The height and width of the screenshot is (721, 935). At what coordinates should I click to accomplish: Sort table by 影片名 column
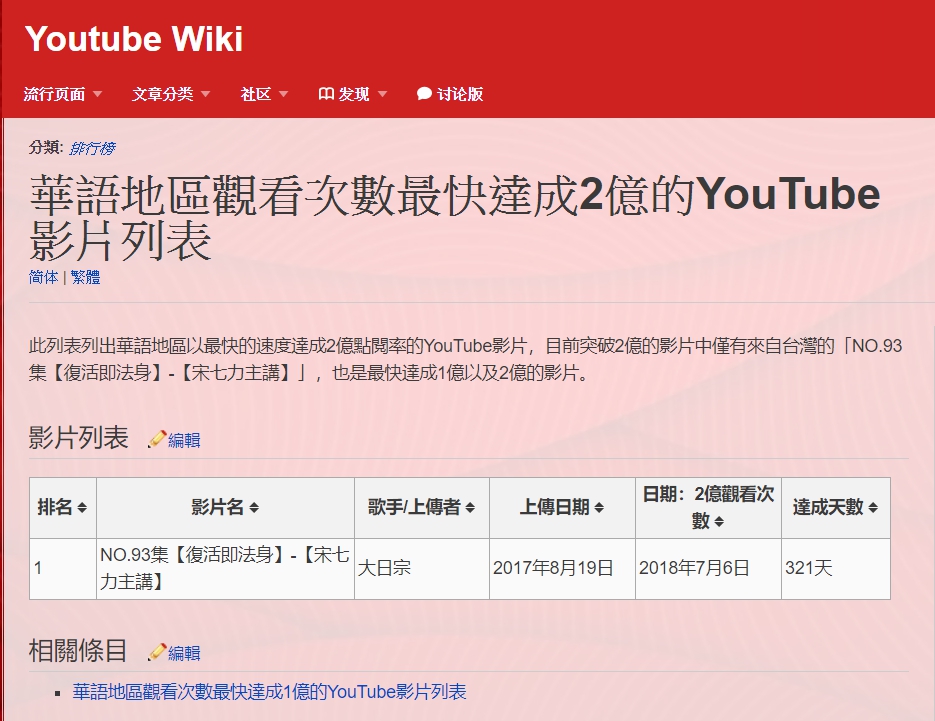[x=225, y=508]
